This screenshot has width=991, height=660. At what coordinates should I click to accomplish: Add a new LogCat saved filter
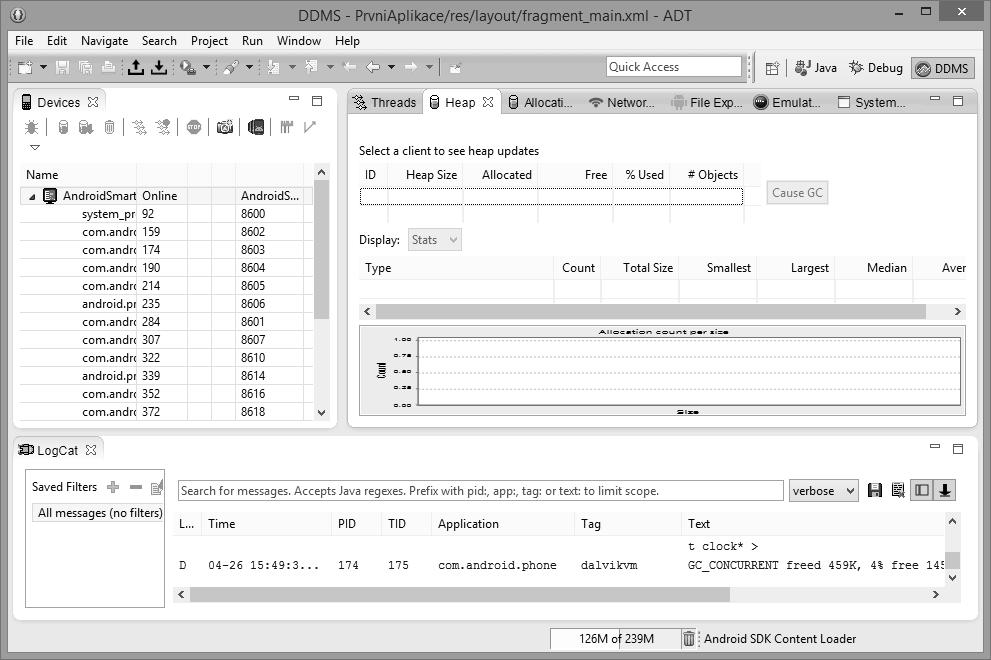(x=113, y=487)
